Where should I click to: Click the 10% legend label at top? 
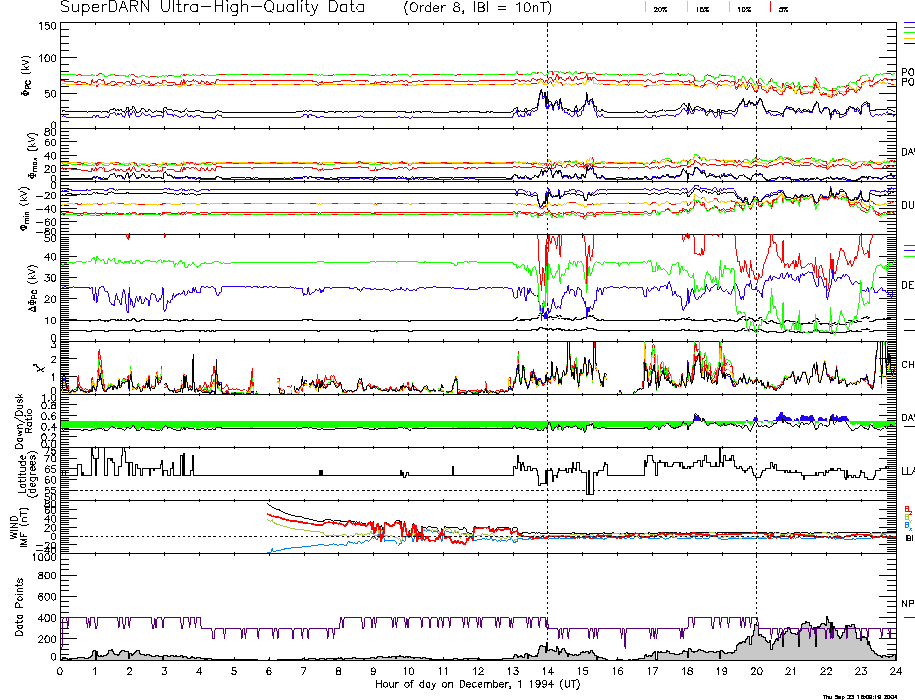744,9
